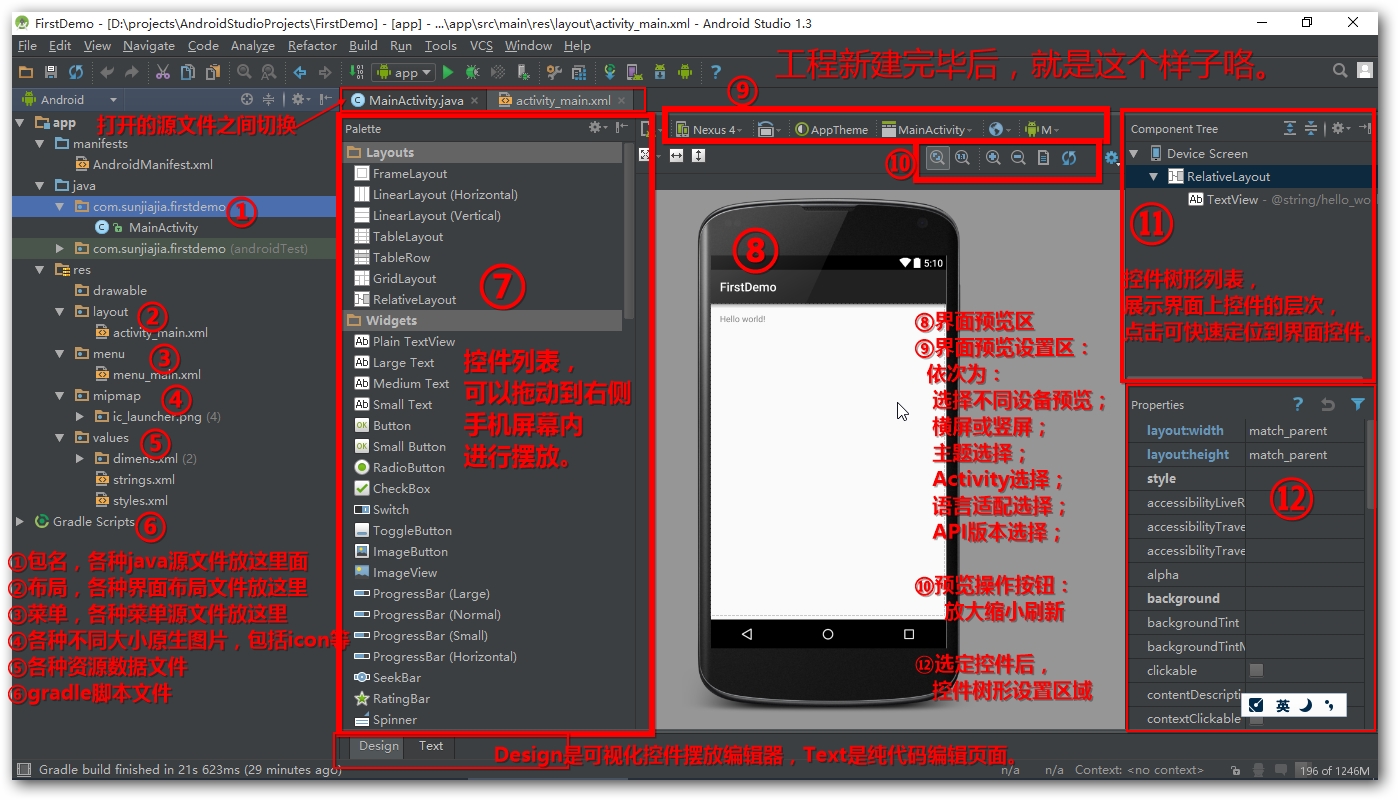Toggle Zoom to Fit preview button

[x=937, y=157]
